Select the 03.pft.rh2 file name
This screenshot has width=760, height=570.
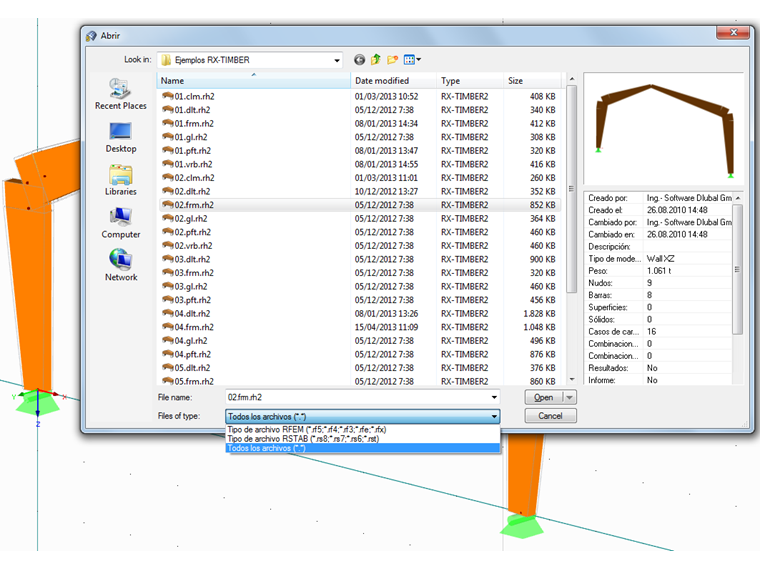pyautogui.click(x=192, y=300)
